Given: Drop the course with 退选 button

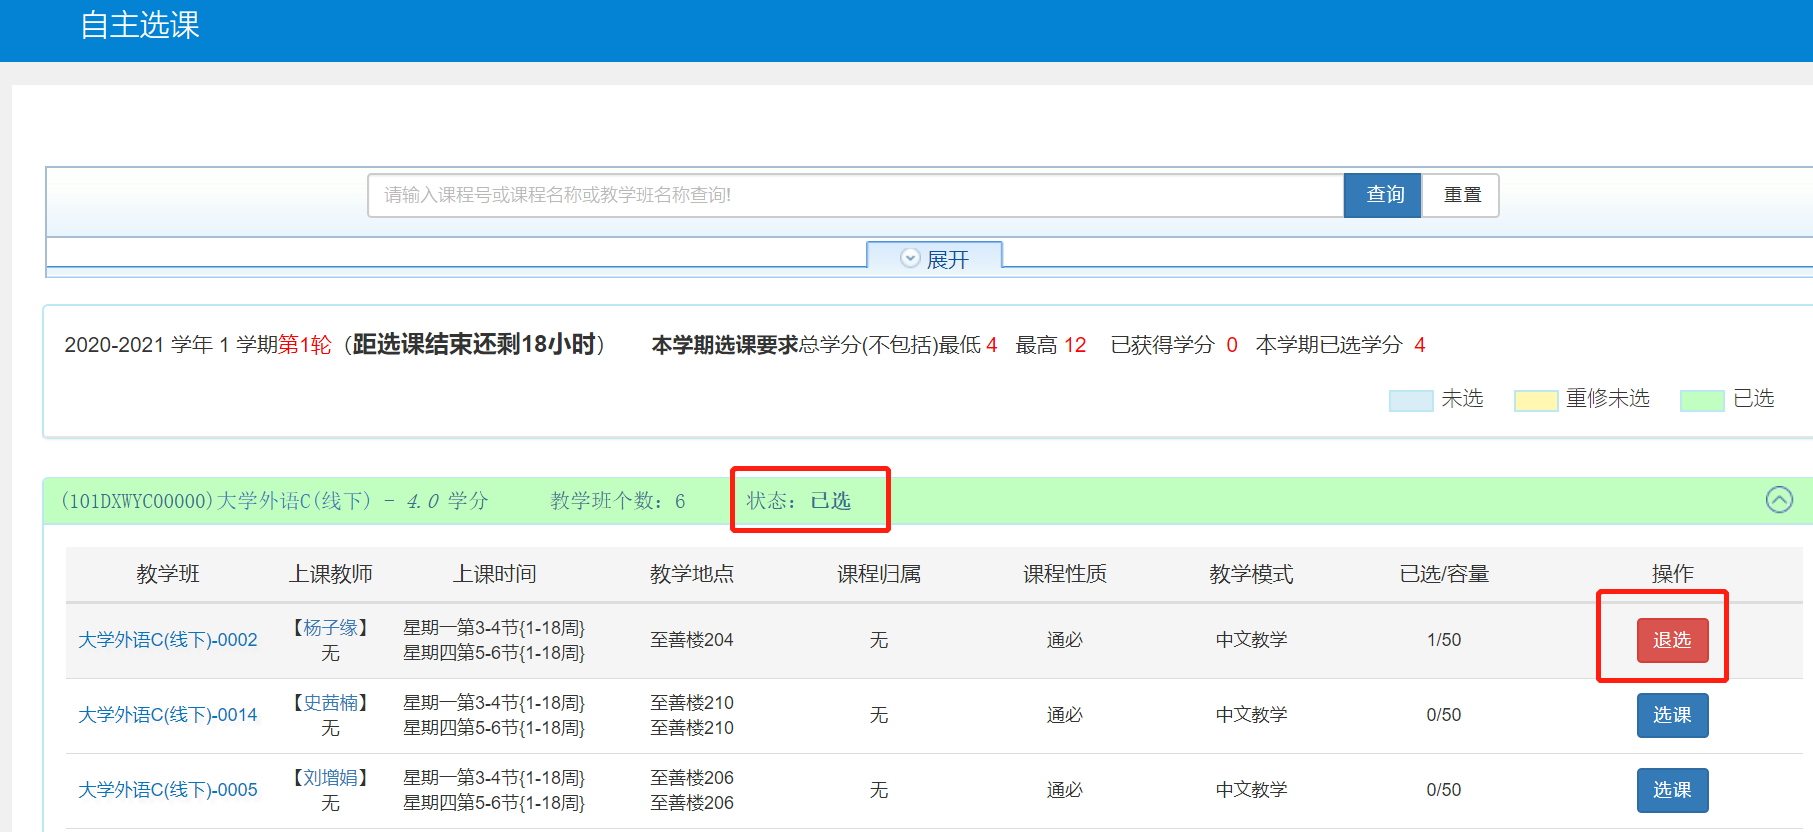Looking at the screenshot, I should point(1671,640).
